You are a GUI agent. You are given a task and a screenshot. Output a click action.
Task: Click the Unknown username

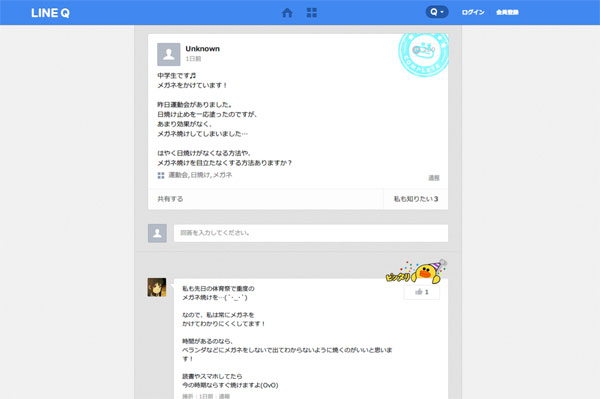point(202,49)
